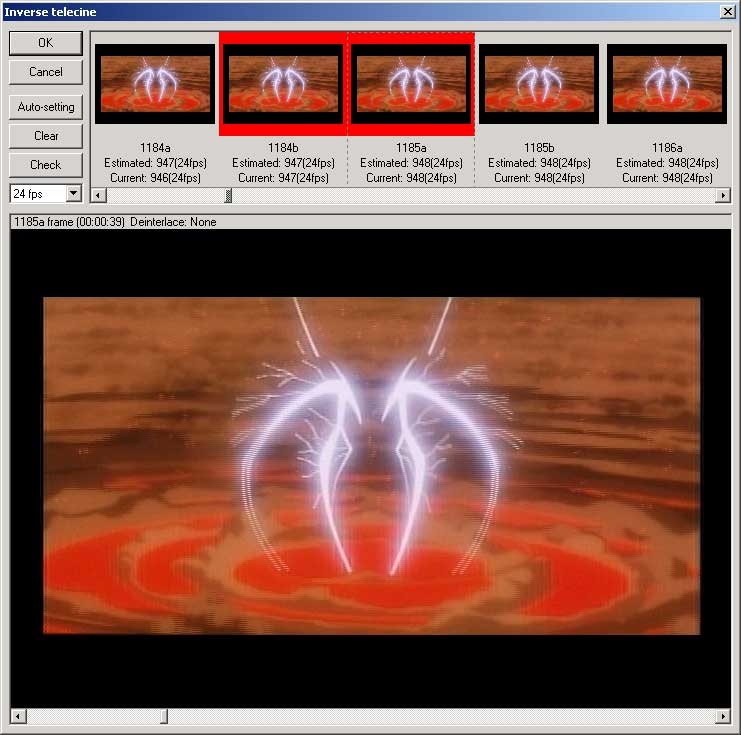Close the Inverse telecine window
Image resolution: width=741 pixels, height=735 pixels.
pos(728,12)
